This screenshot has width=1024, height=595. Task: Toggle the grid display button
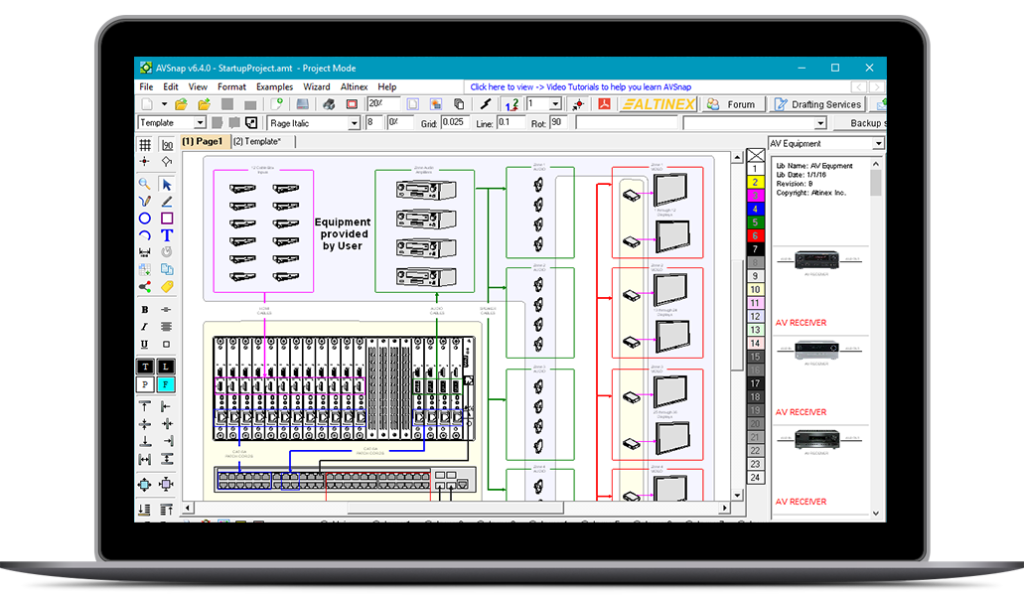point(145,145)
